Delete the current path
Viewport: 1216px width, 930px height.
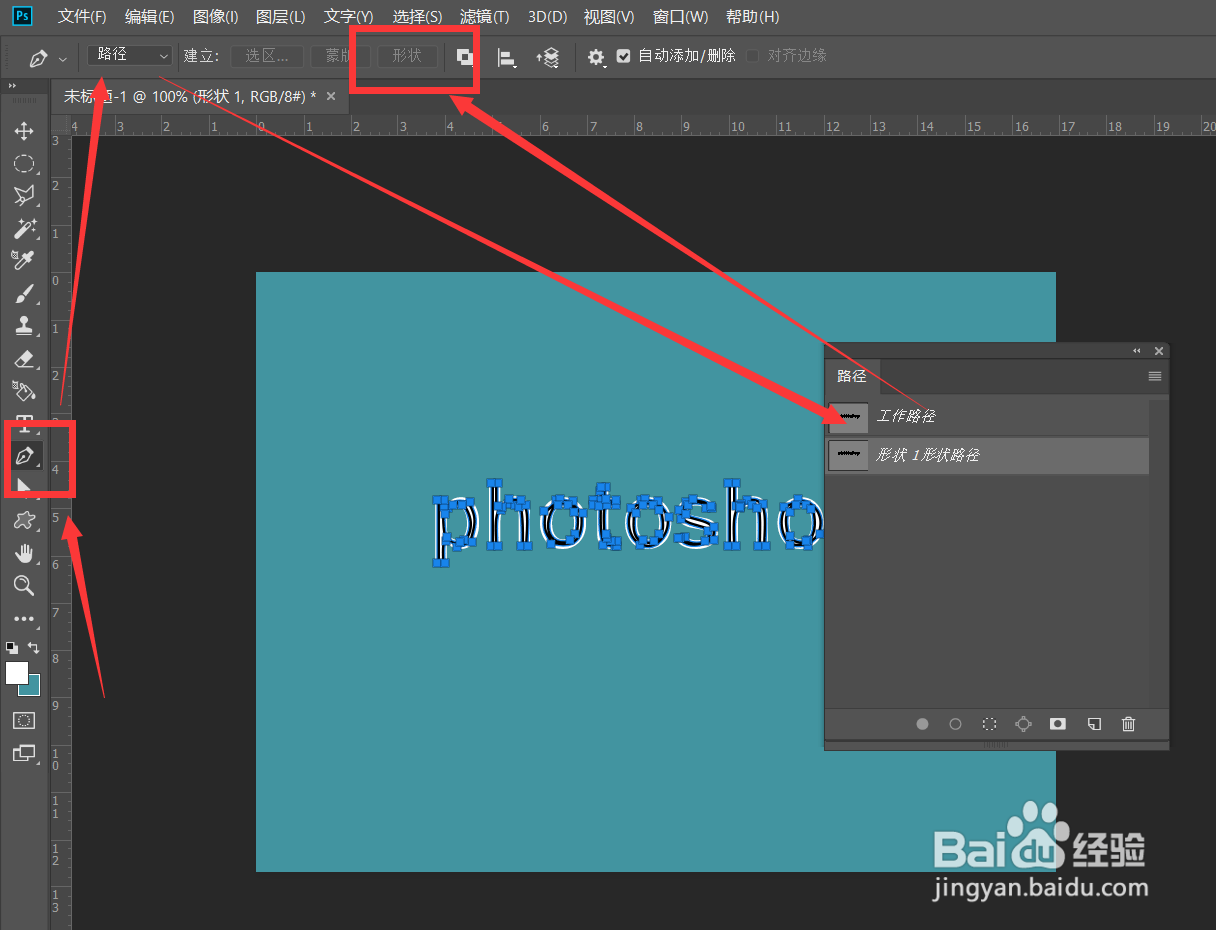1129,724
